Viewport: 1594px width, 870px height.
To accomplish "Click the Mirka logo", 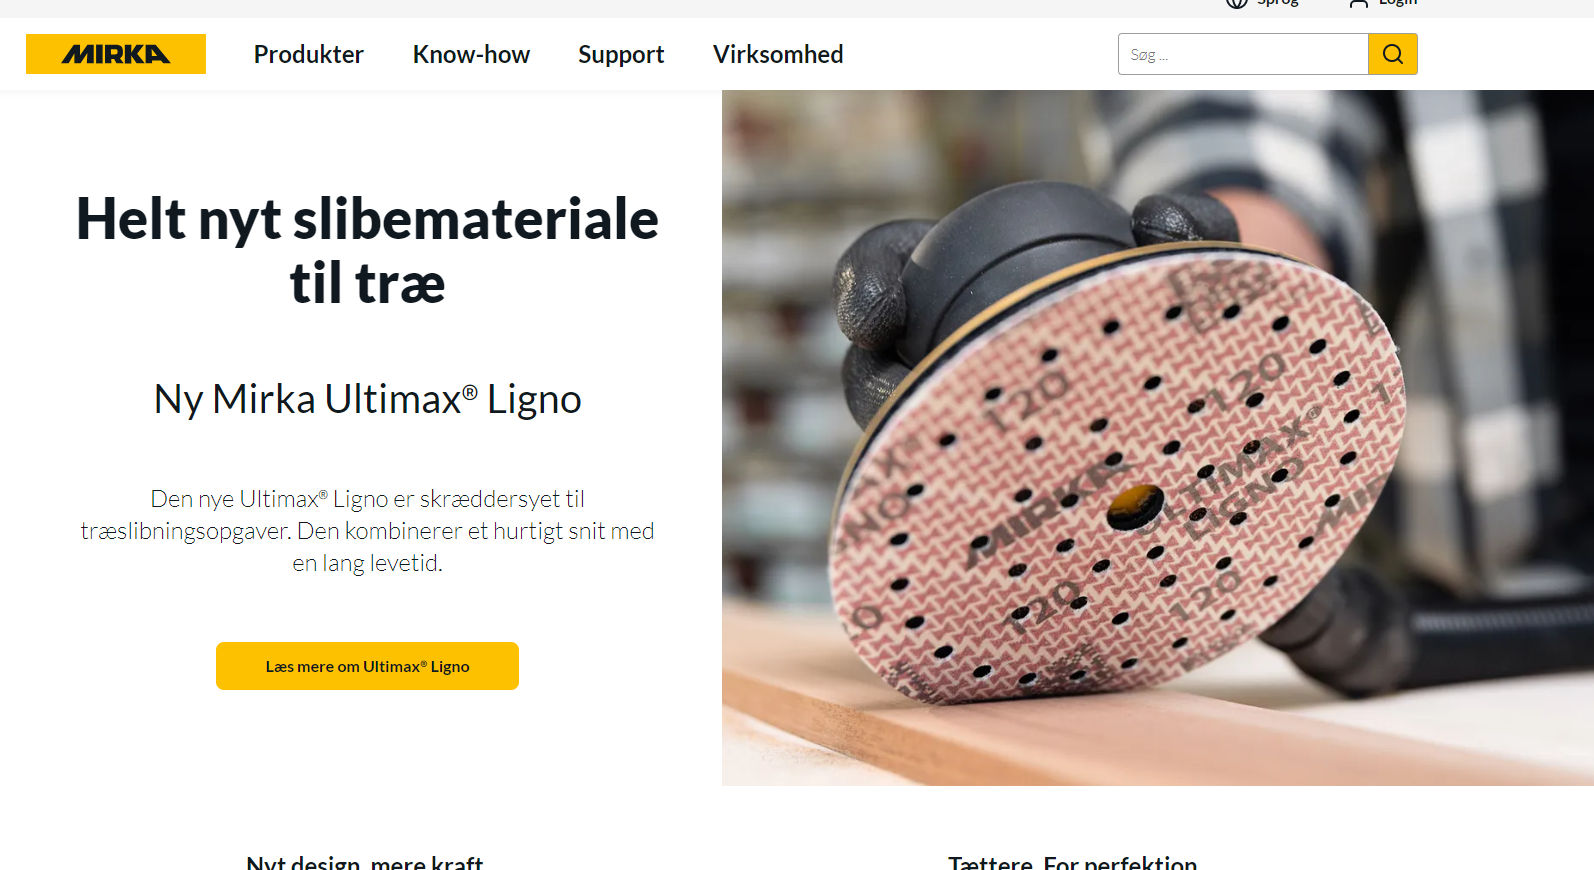I will pos(116,54).
